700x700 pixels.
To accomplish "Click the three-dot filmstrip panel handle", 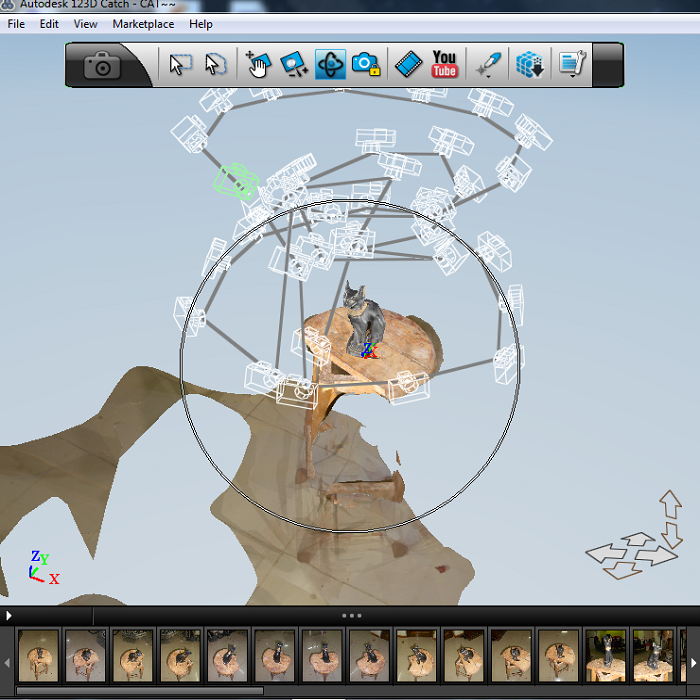I will coord(351,616).
